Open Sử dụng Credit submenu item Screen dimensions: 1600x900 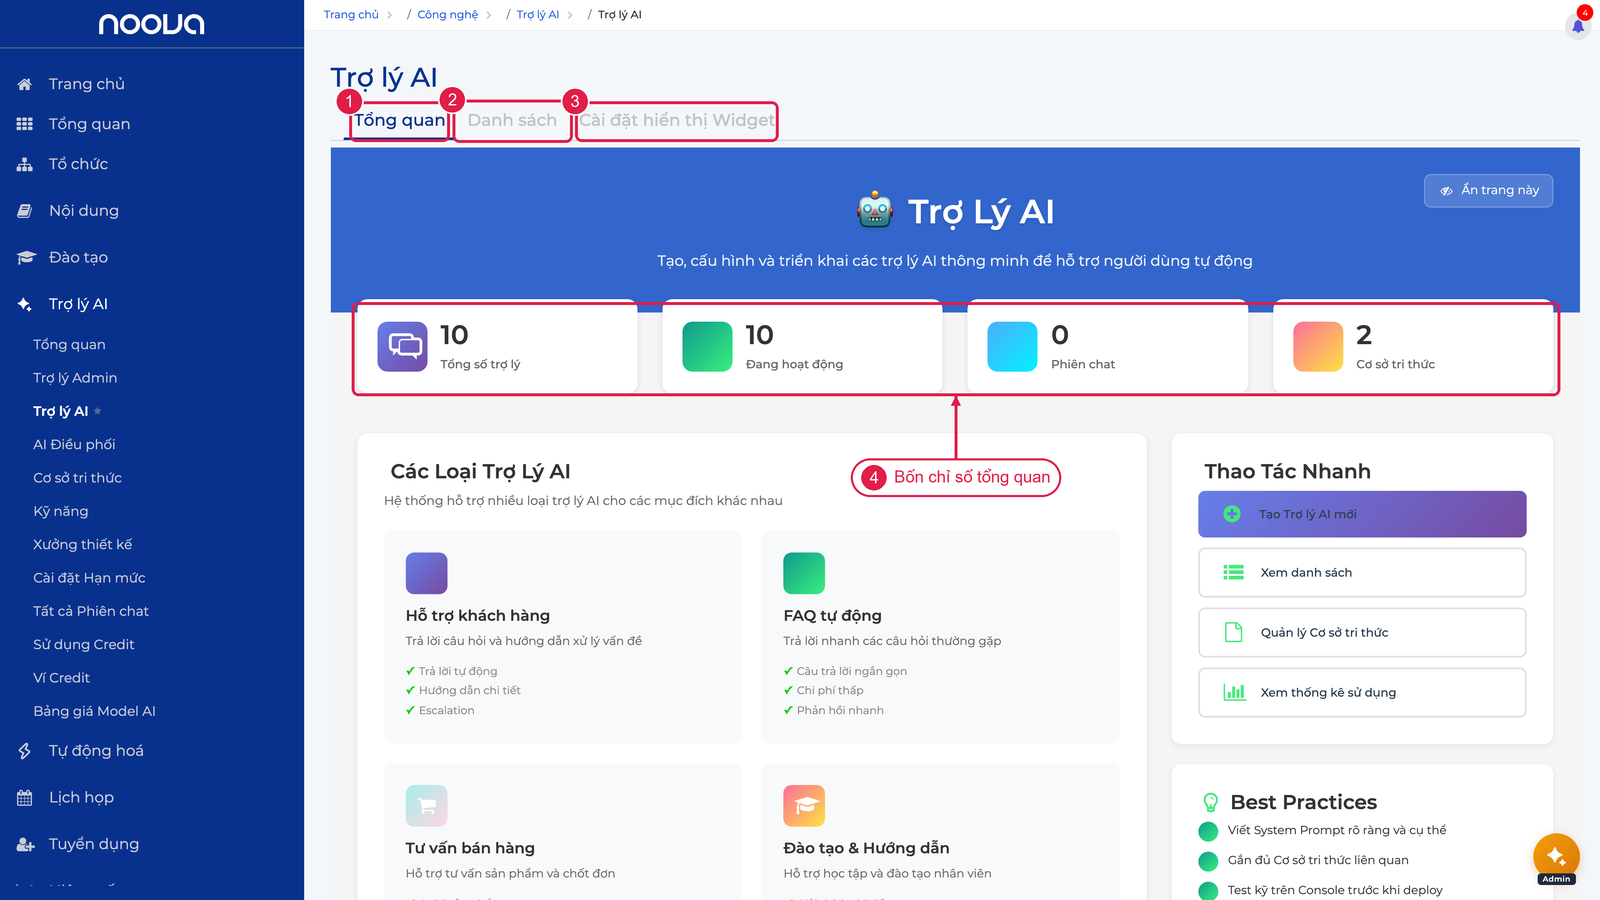click(x=83, y=645)
